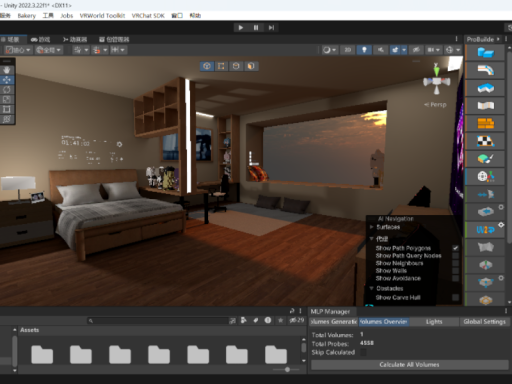Select the Rect tool
512x384 pixels.
[7, 109]
